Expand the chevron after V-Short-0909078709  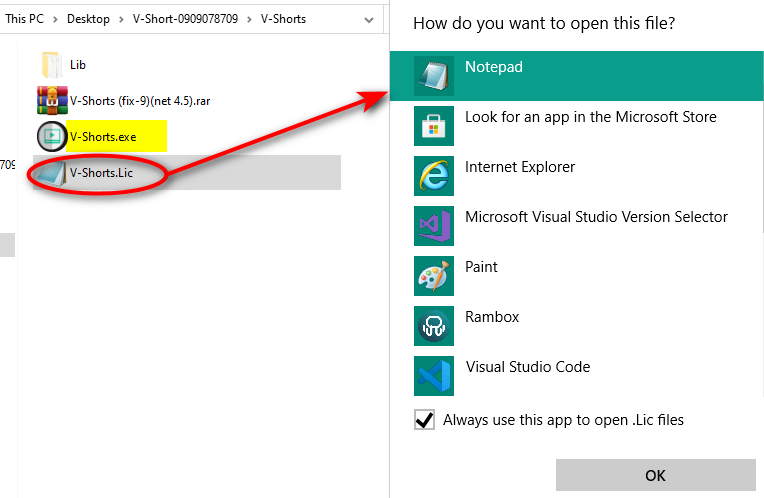[249, 19]
